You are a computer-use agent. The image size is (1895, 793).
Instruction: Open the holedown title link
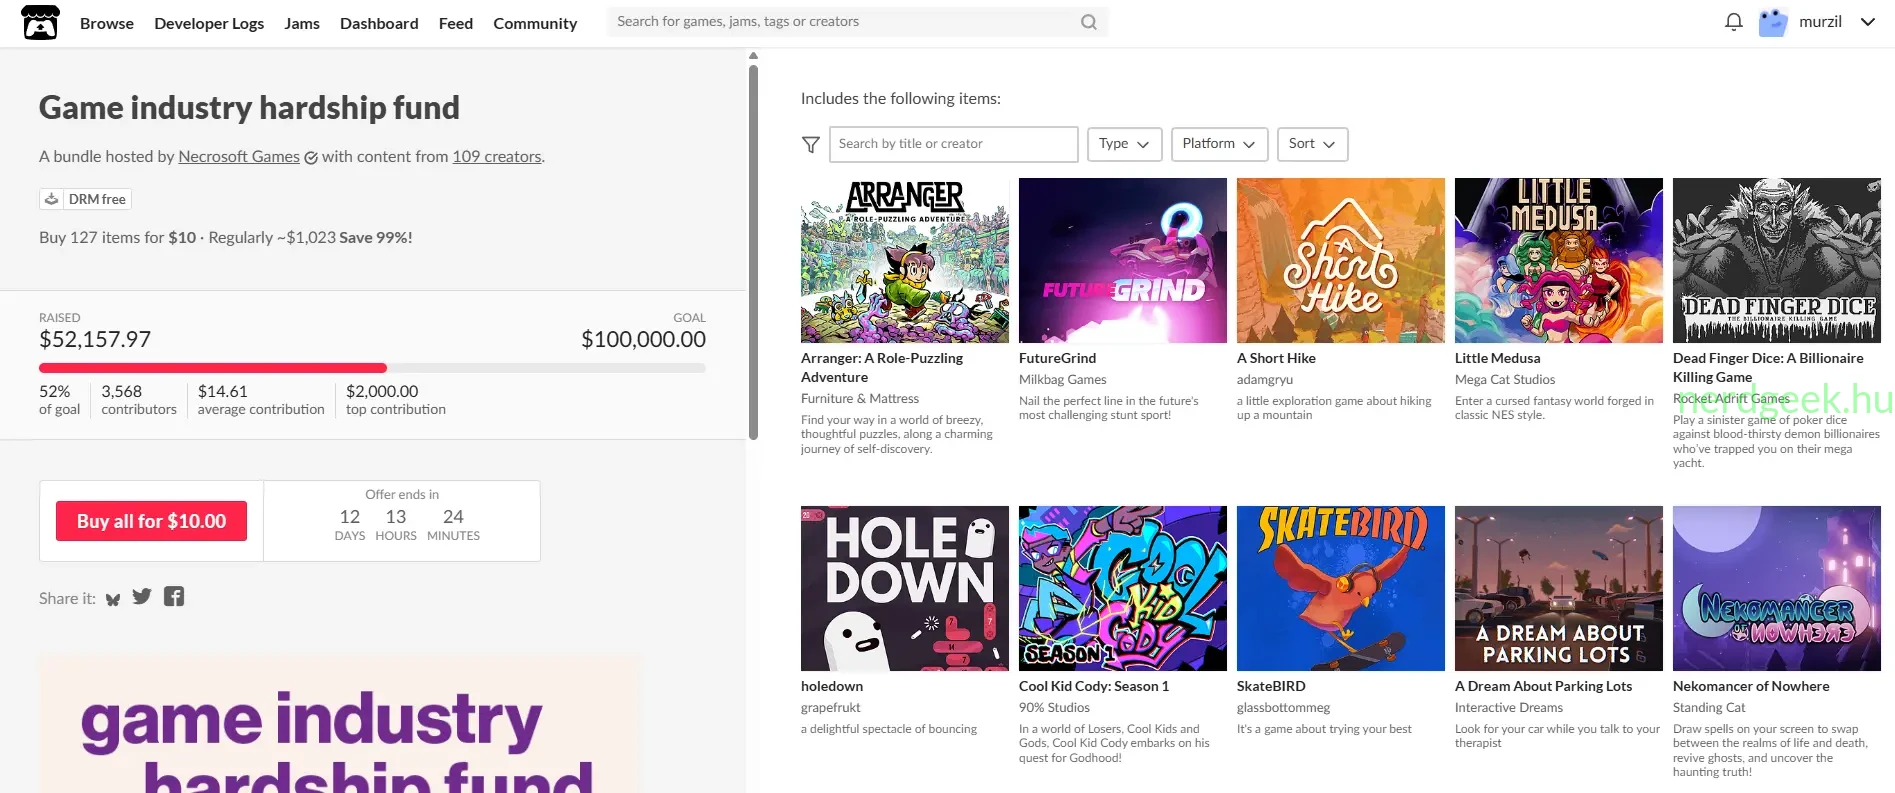(x=832, y=686)
